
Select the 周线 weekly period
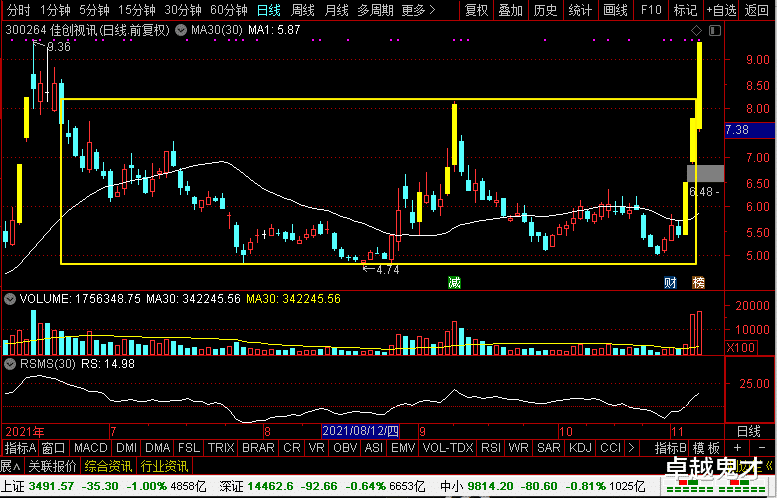302,10
